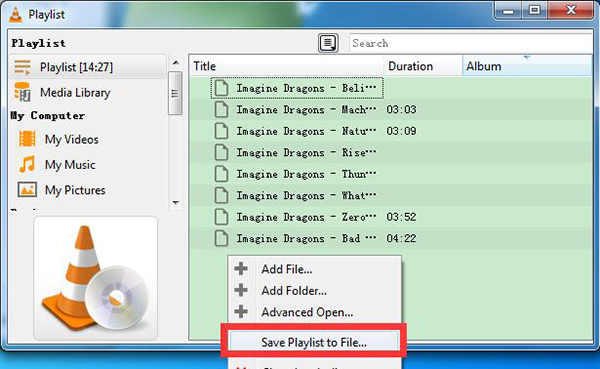Click the My Computer section heading
This screenshot has width=600, height=369.
click(x=47, y=116)
